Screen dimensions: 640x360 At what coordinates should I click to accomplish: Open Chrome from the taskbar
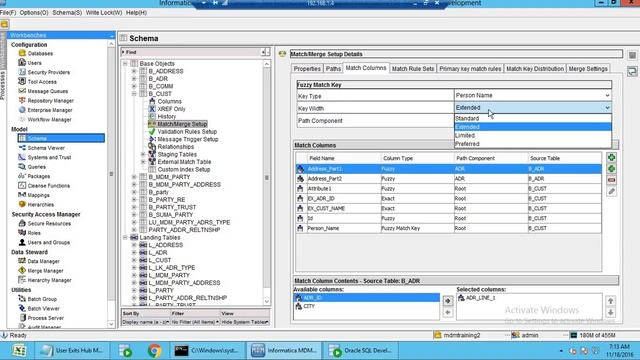[154, 351]
